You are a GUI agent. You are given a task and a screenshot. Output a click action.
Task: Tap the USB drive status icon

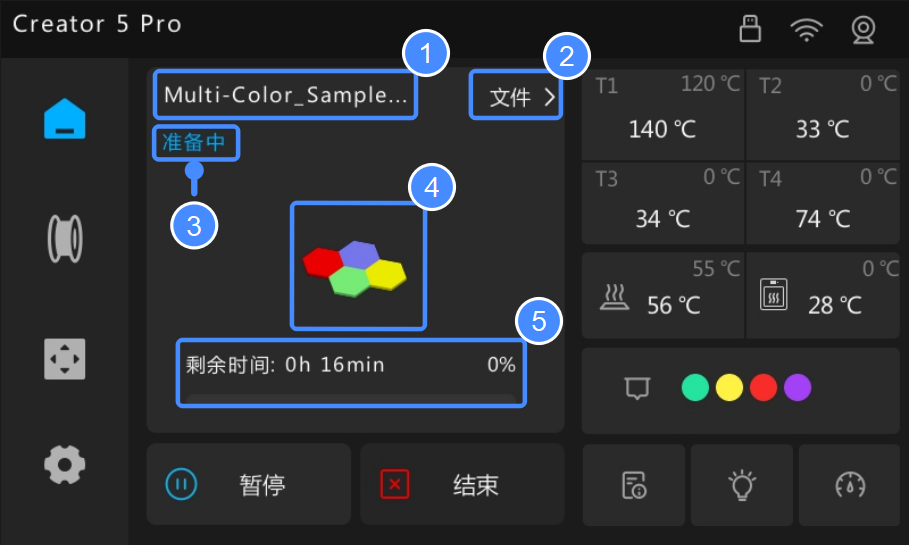point(750,28)
